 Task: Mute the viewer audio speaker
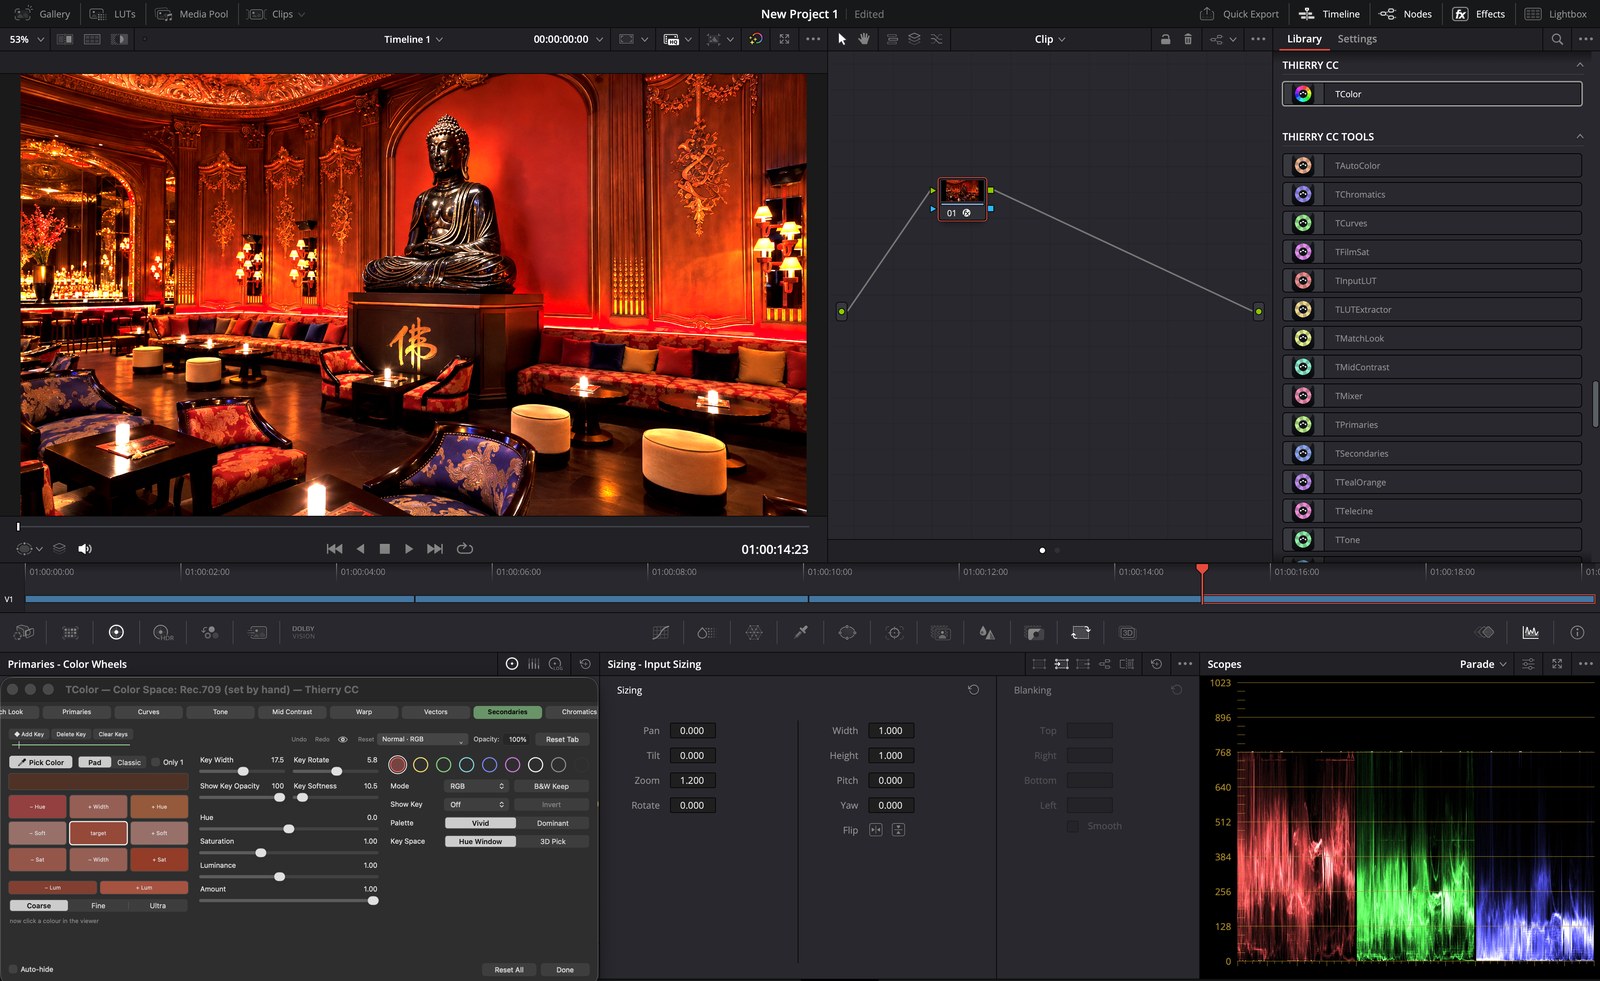(85, 549)
